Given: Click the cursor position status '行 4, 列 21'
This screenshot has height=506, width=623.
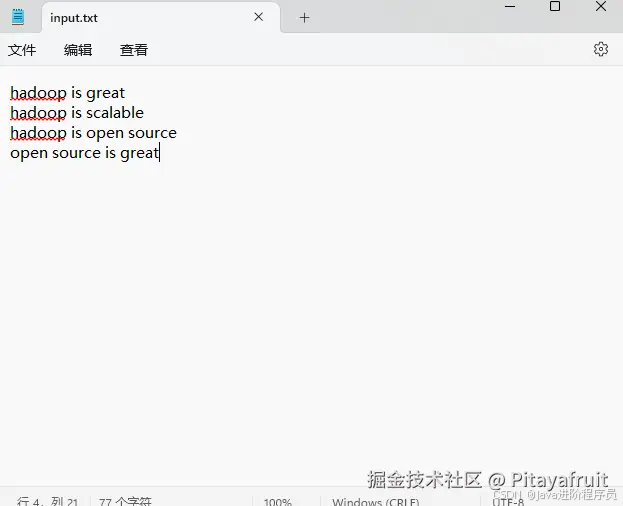Looking at the screenshot, I should [48, 501].
